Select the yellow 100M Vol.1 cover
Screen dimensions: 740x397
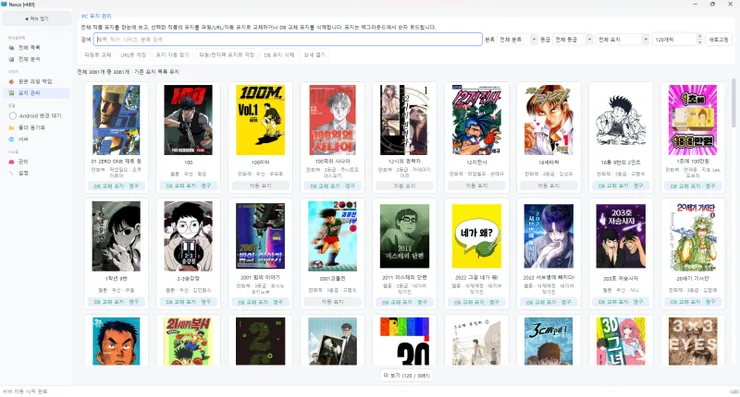(x=261, y=120)
